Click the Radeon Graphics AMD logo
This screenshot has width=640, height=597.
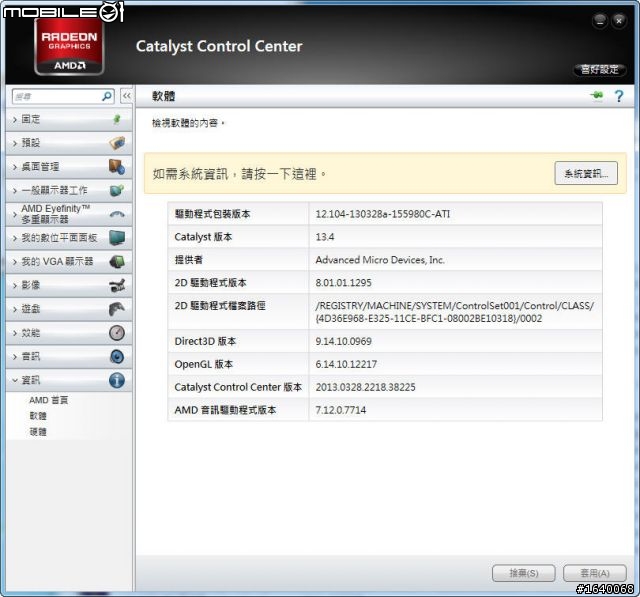(x=69, y=47)
